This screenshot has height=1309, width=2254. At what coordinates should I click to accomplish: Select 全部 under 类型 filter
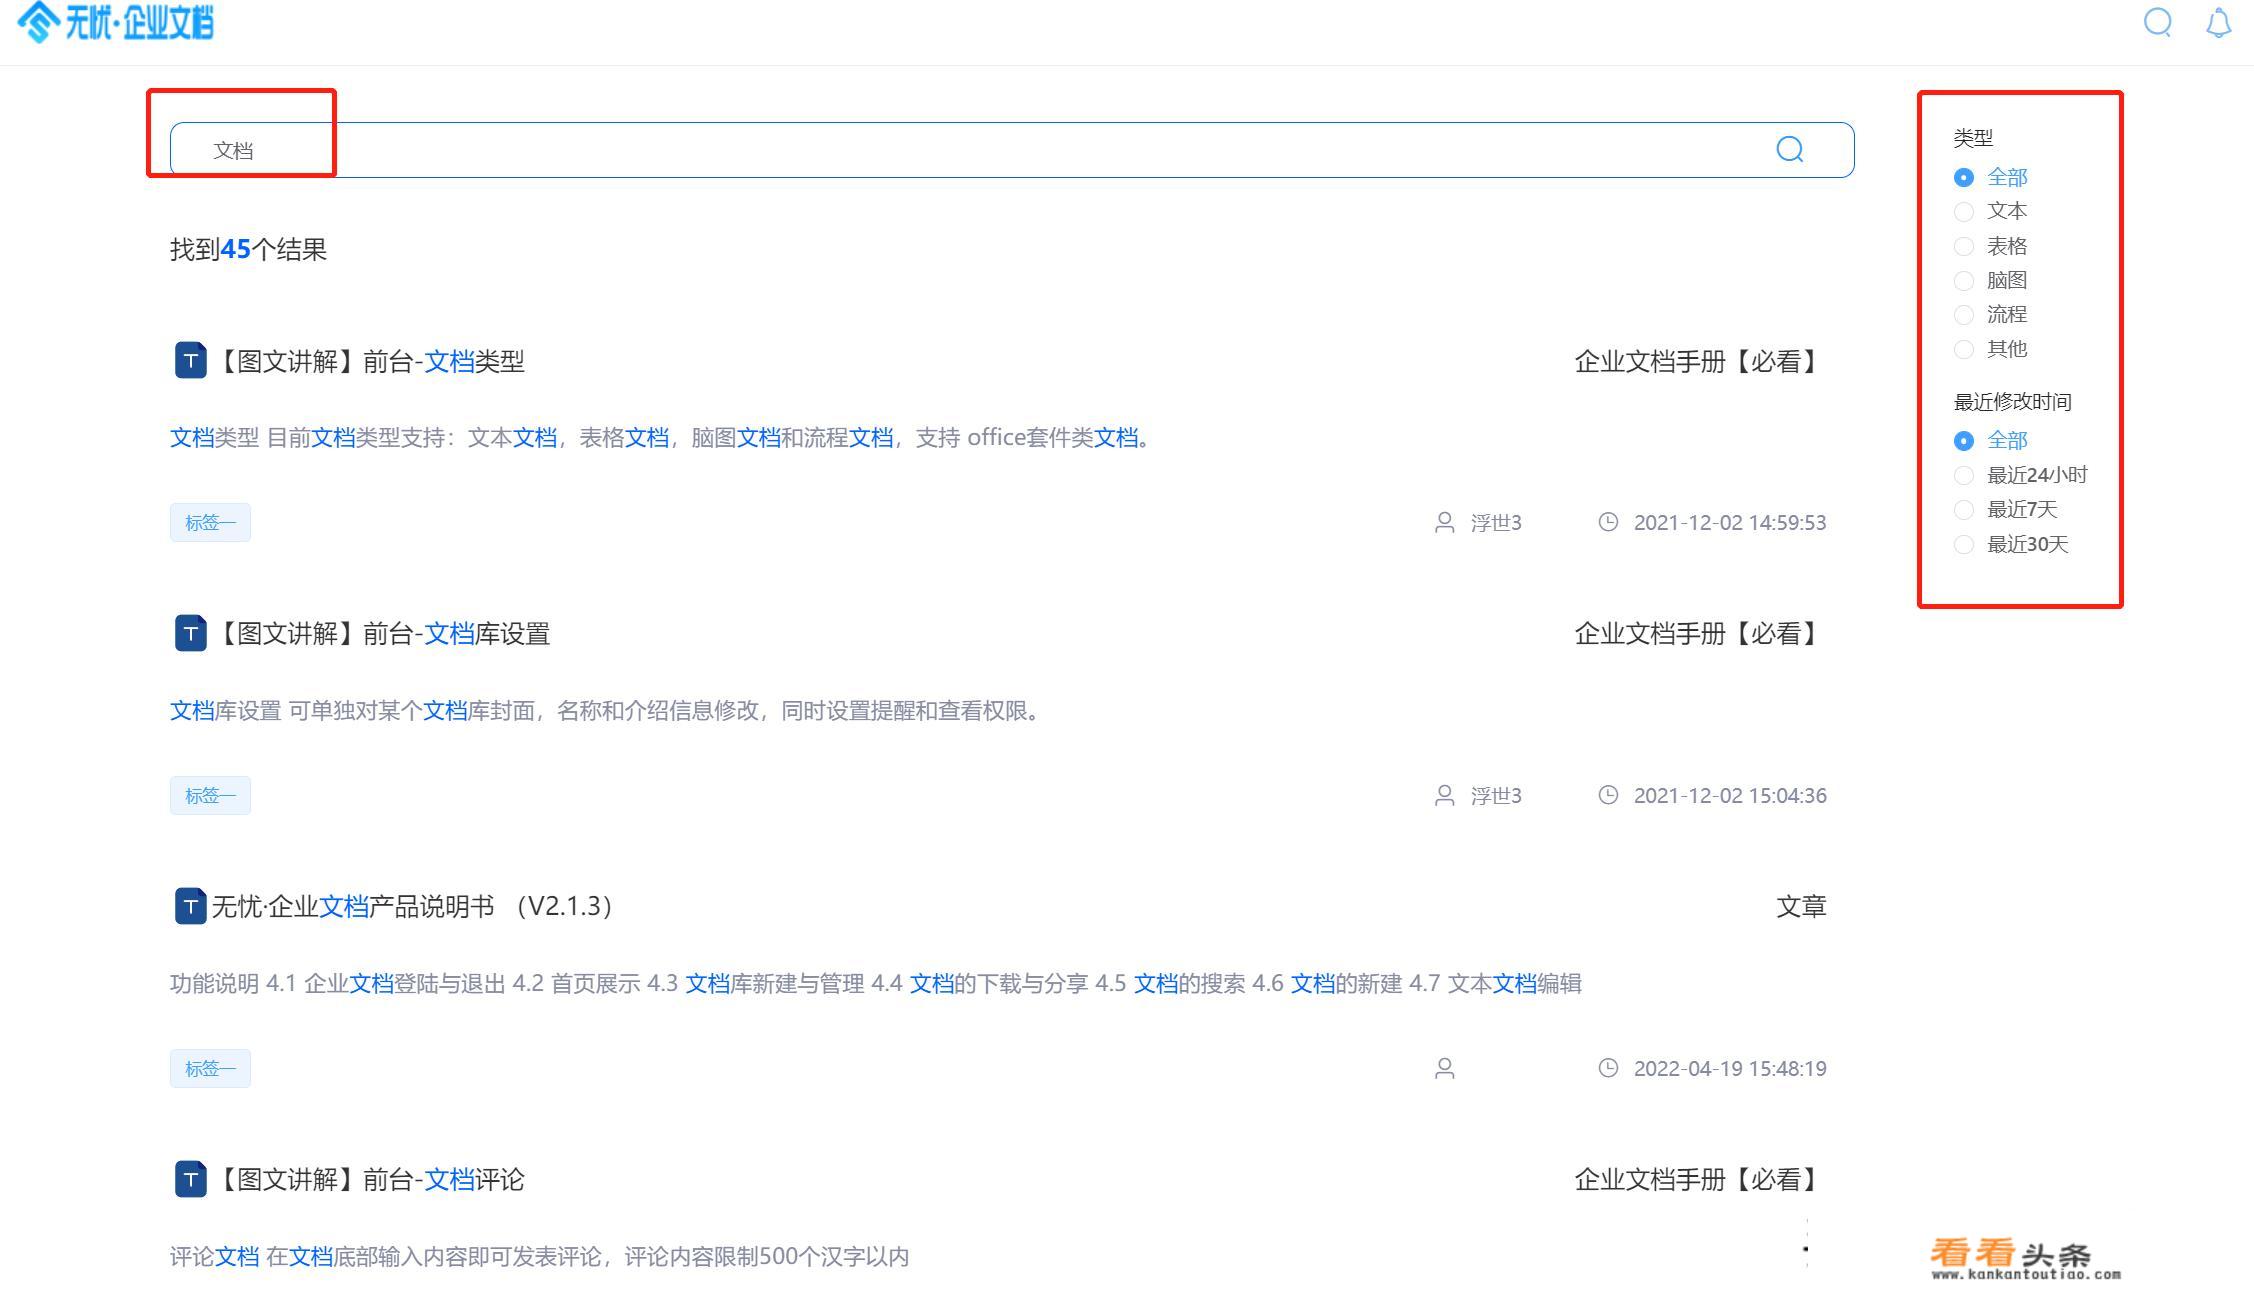[x=1990, y=177]
